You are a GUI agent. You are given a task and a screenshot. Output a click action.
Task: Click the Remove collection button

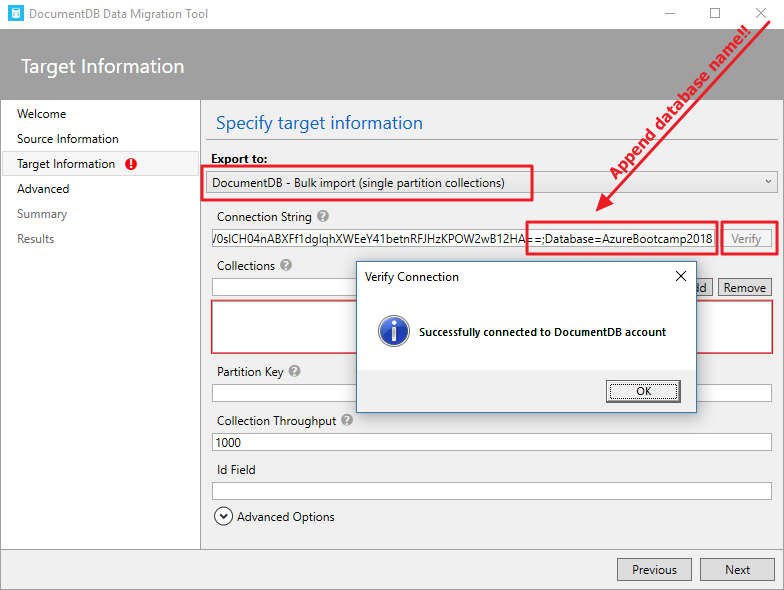pos(744,288)
